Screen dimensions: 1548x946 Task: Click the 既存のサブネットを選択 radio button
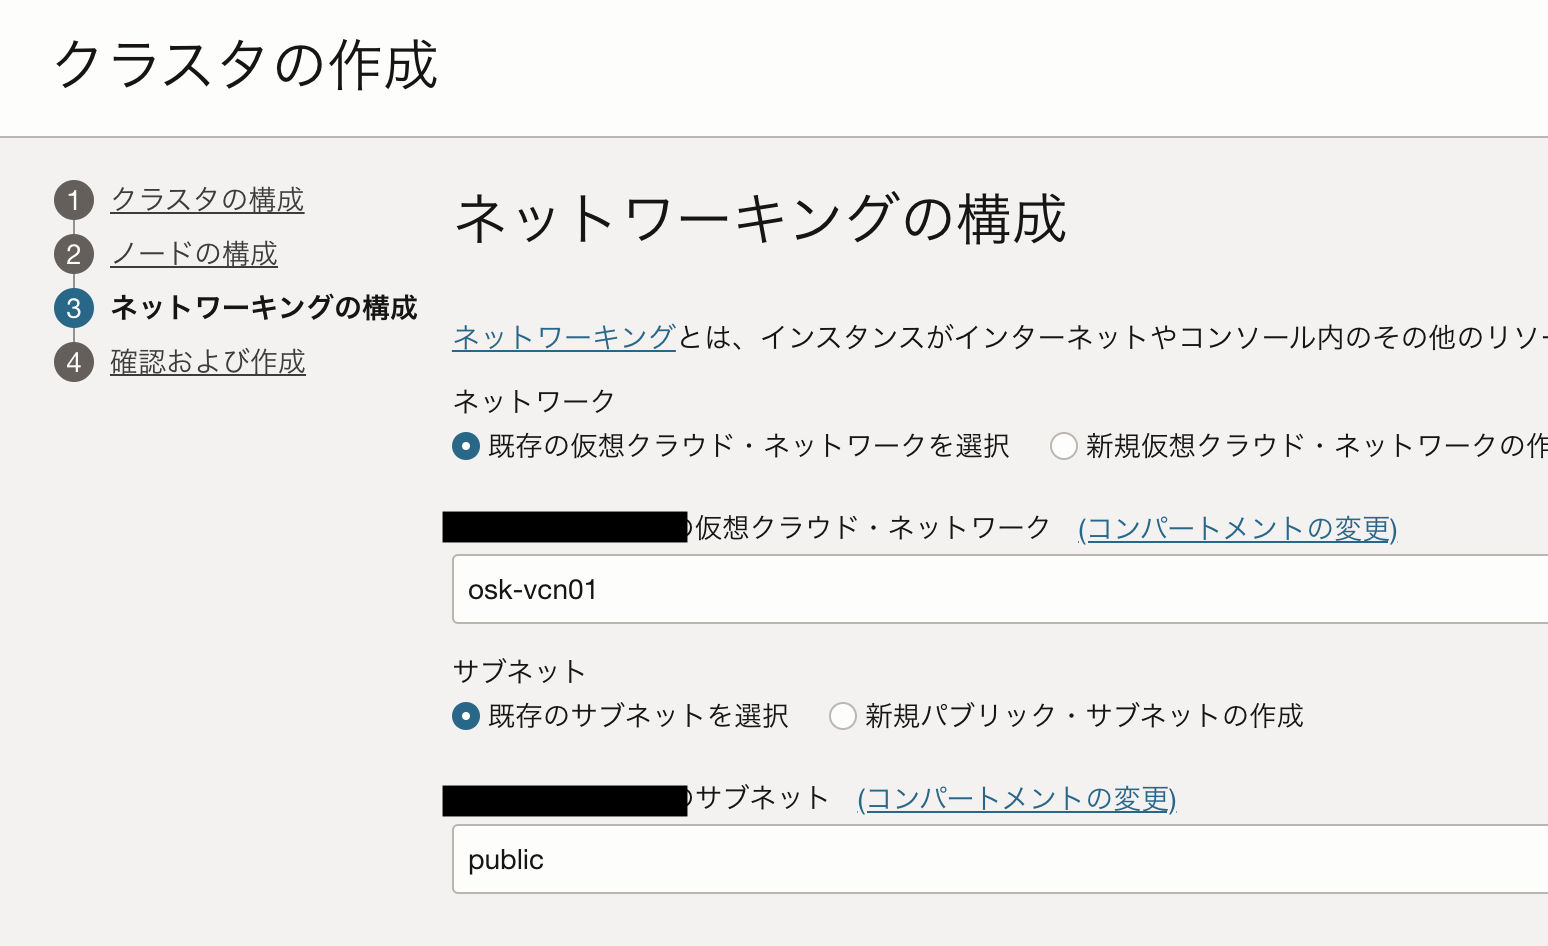pyautogui.click(x=465, y=716)
